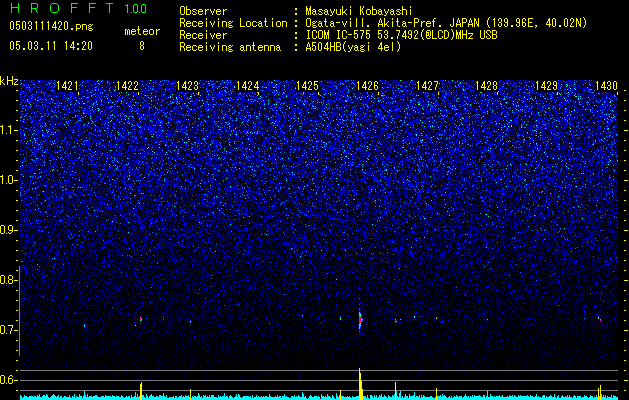Select observer name Masayuki Kobayashi
The width and height of the screenshot is (629, 400).
pyautogui.click(x=359, y=11)
